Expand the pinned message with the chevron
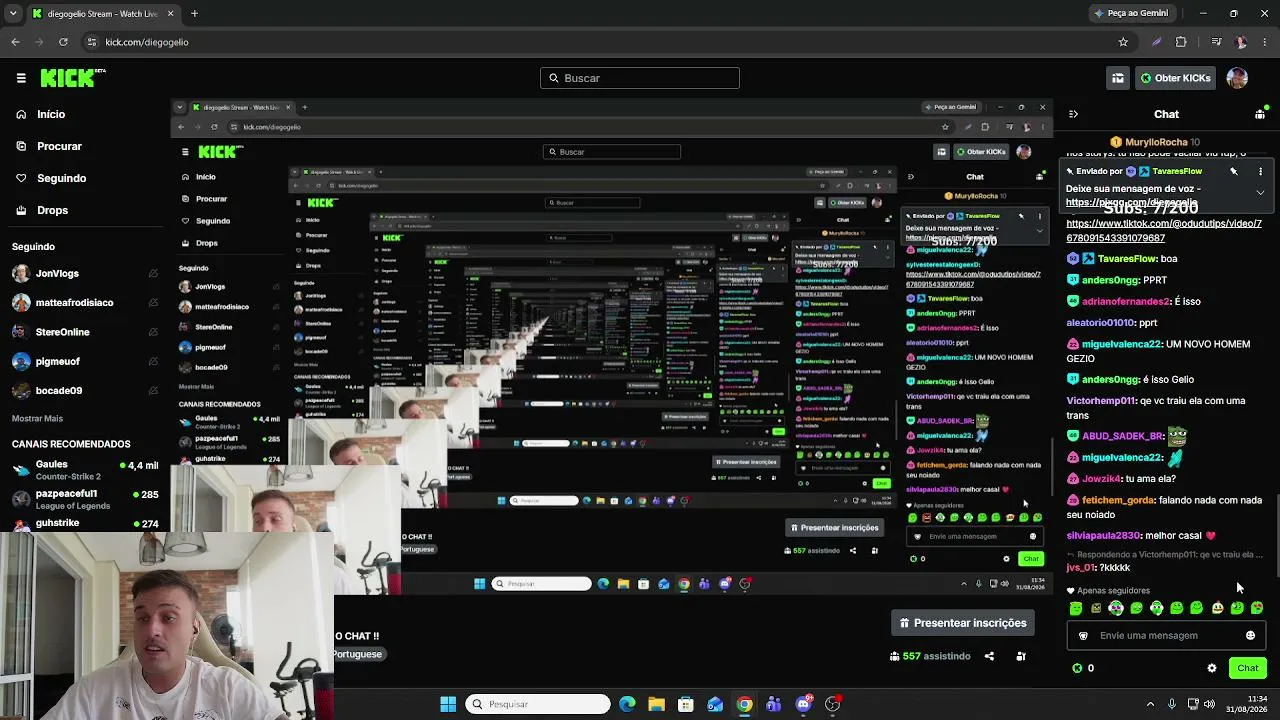Viewport: 1280px width, 720px height. [1260, 192]
